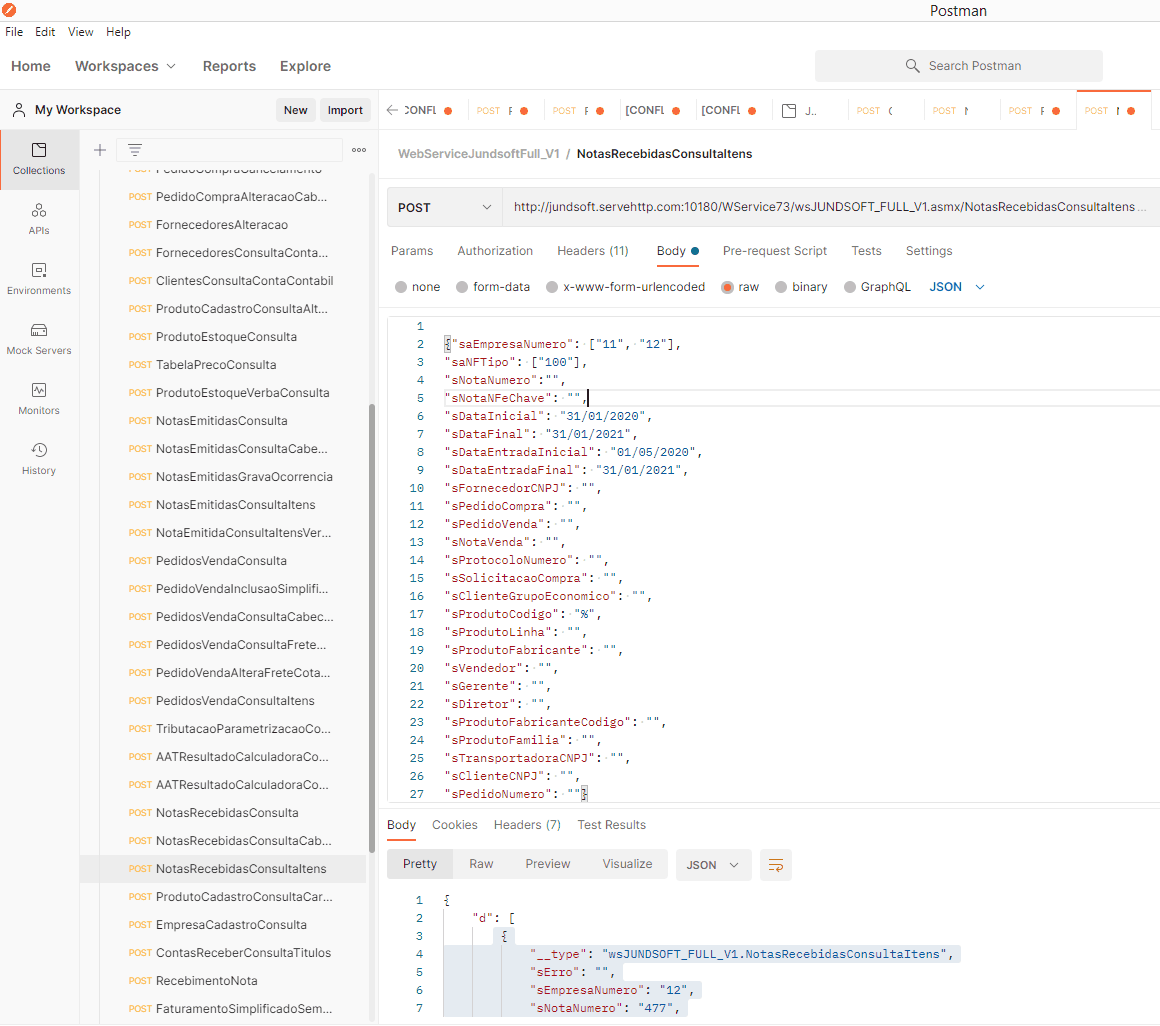This screenshot has height=1026, width=1160.
Task: Open the response format JSON dropdown
Action: (x=713, y=865)
